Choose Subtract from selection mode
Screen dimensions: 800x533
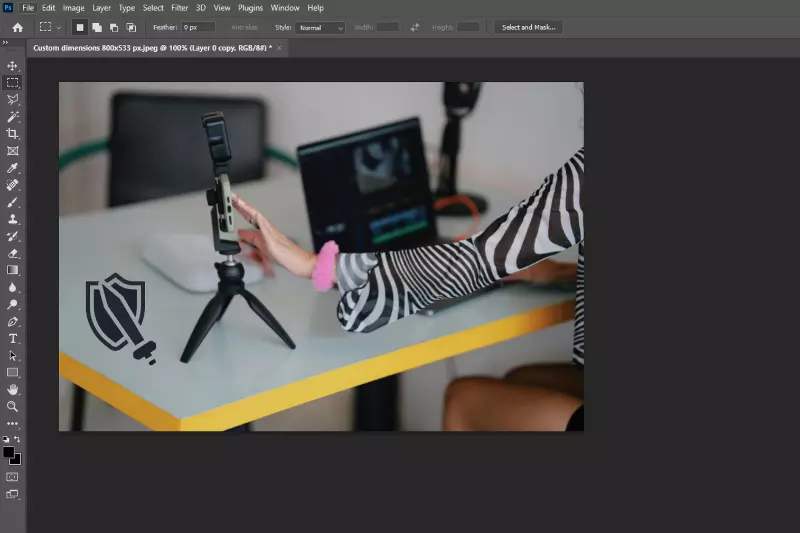coord(114,28)
